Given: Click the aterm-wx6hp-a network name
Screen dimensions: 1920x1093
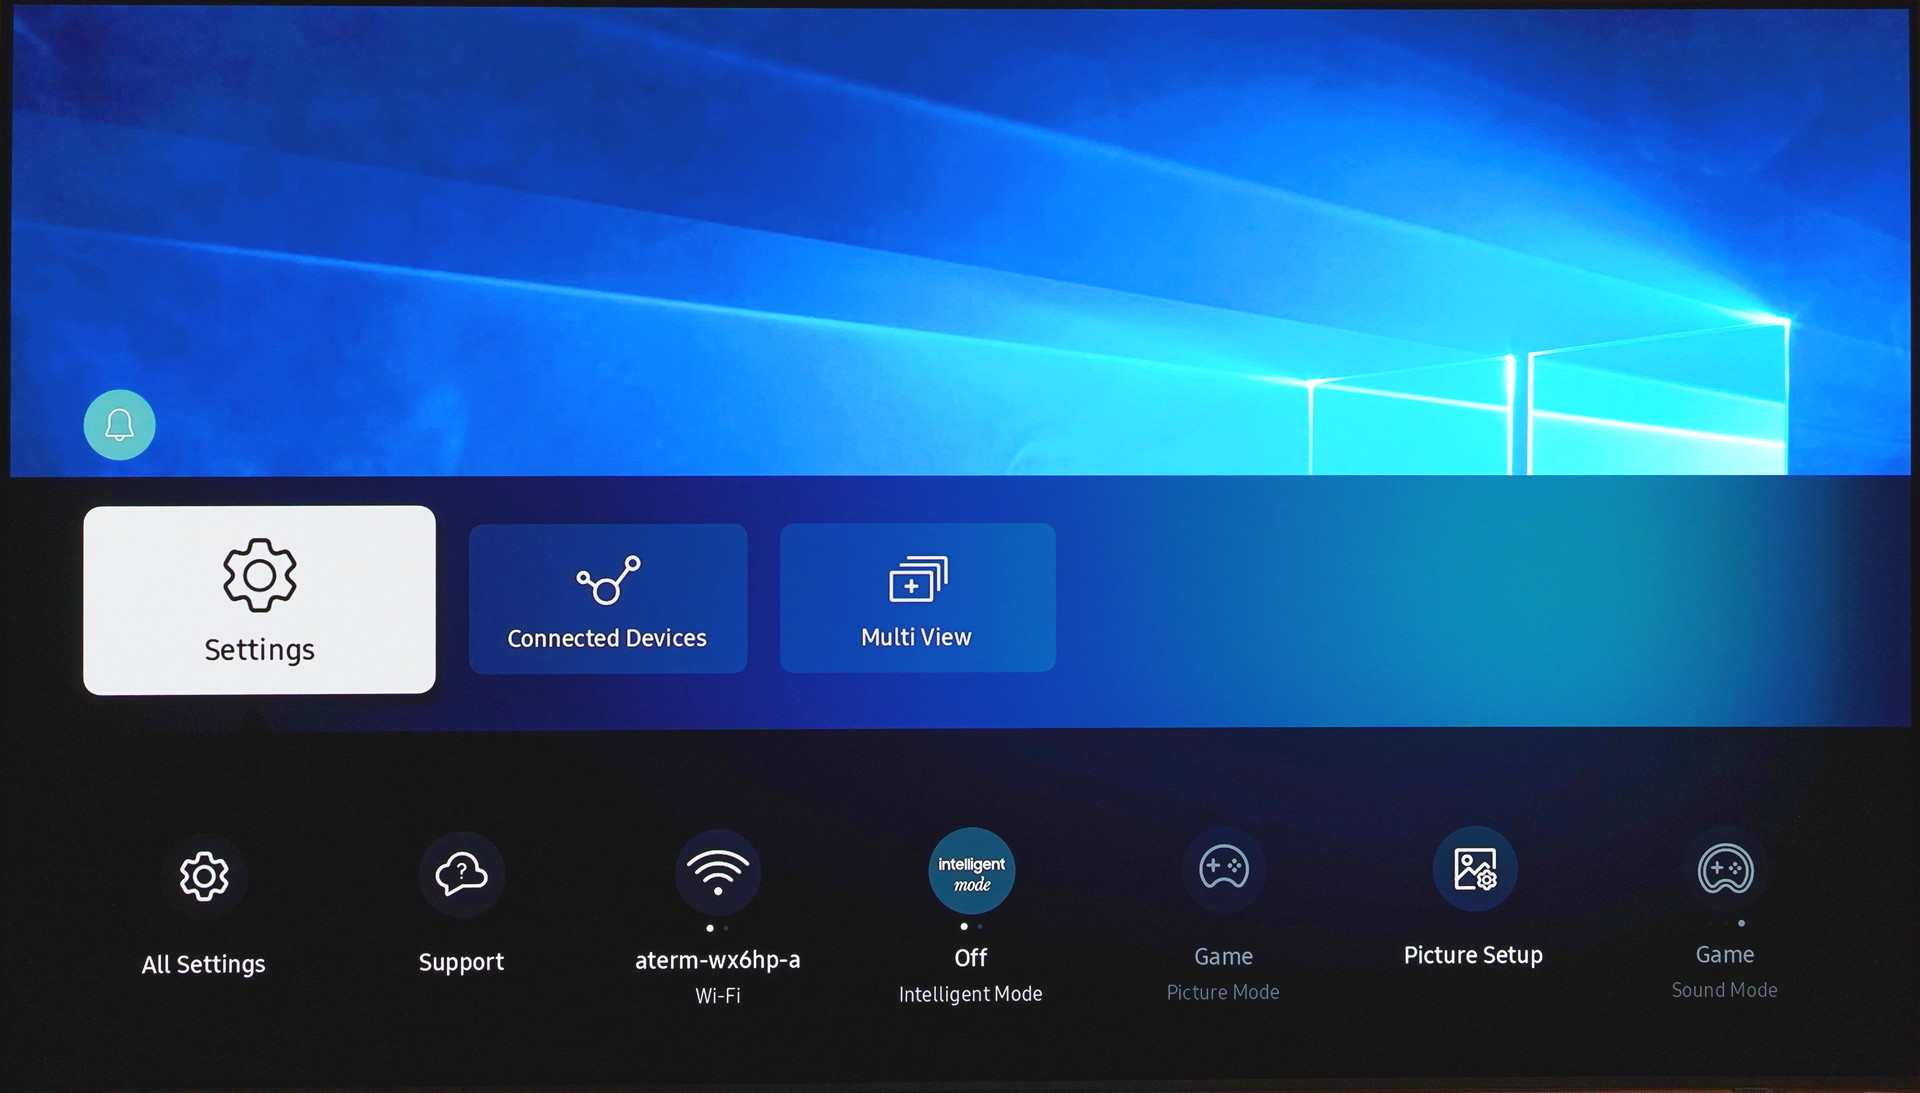Looking at the screenshot, I should tap(718, 960).
